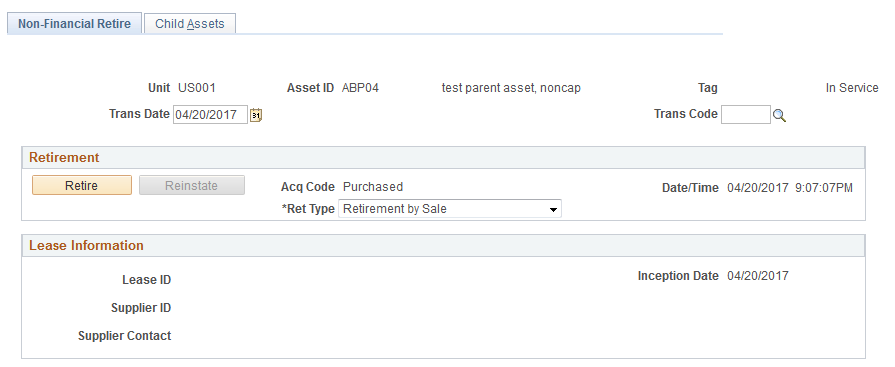The width and height of the screenshot is (895, 367).
Task: Switch to the Child Assets tab
Action: 190,24
